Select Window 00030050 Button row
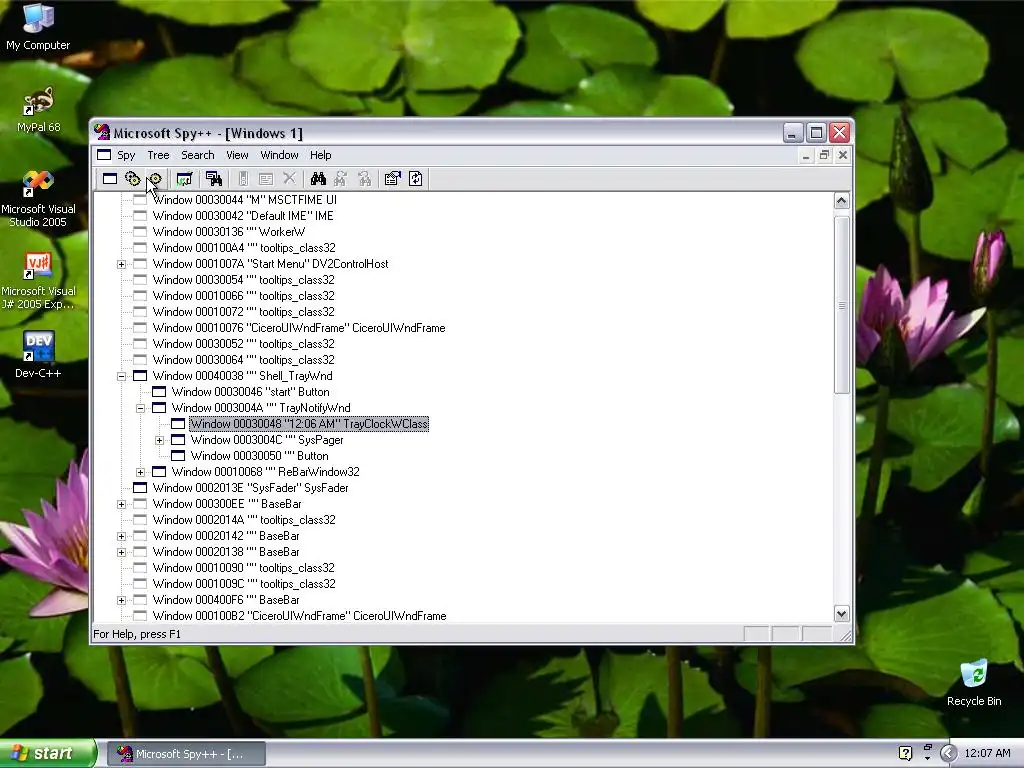Screen dimensions: 1024x768 [259, 456]
